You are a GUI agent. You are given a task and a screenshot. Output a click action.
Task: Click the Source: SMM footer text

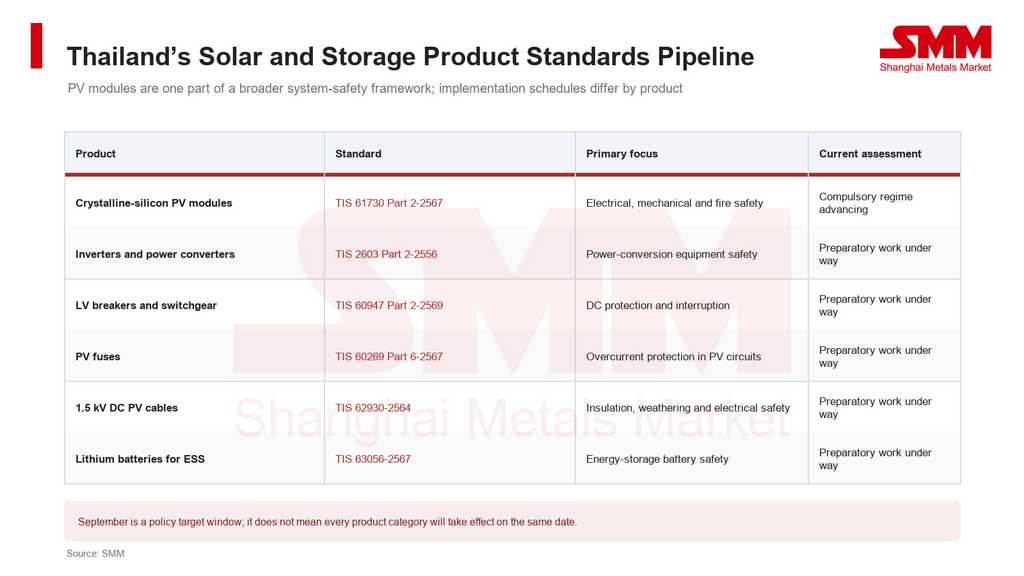[95, 553]
